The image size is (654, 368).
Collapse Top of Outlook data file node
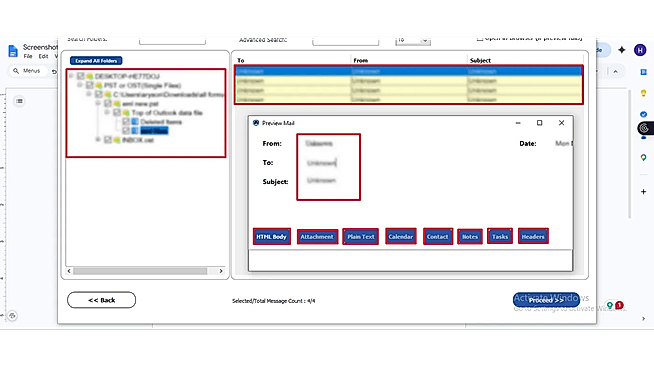pos(107,113)
